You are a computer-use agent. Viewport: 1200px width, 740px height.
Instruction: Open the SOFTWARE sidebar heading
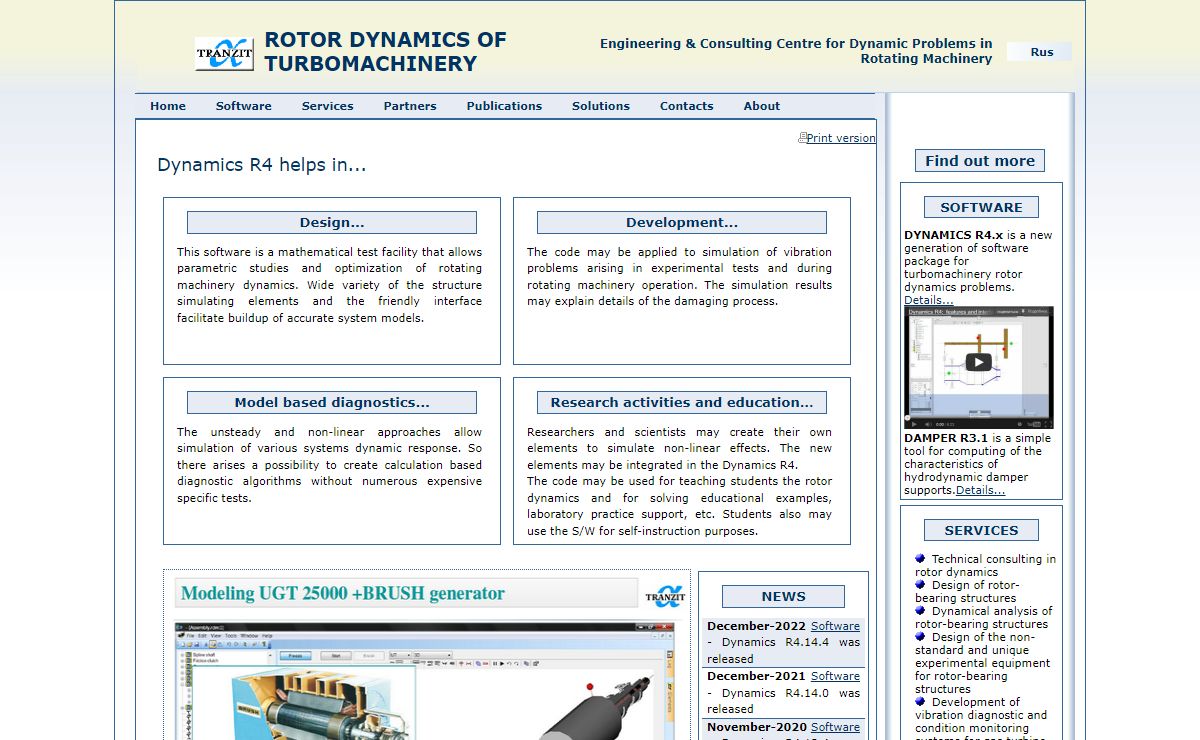click(x=981, y=208)
